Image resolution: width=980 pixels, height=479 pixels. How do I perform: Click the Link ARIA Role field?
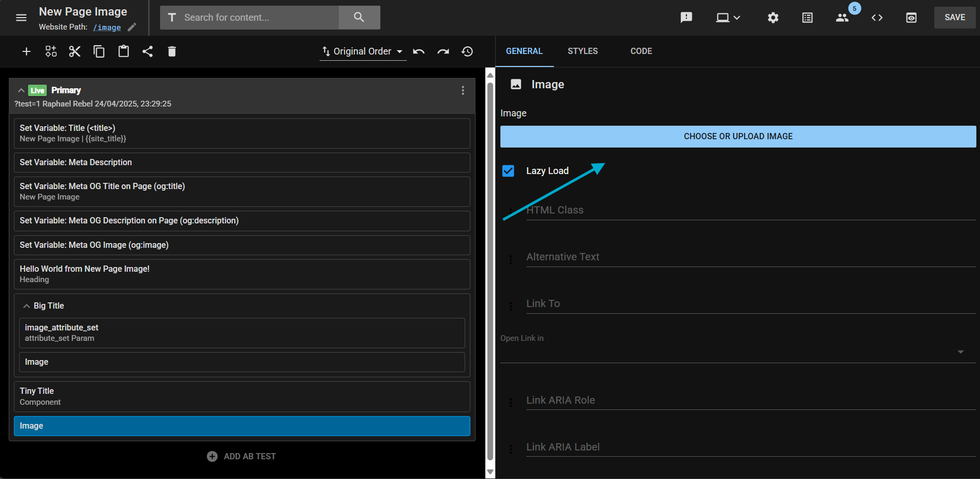tap(751, 400)
